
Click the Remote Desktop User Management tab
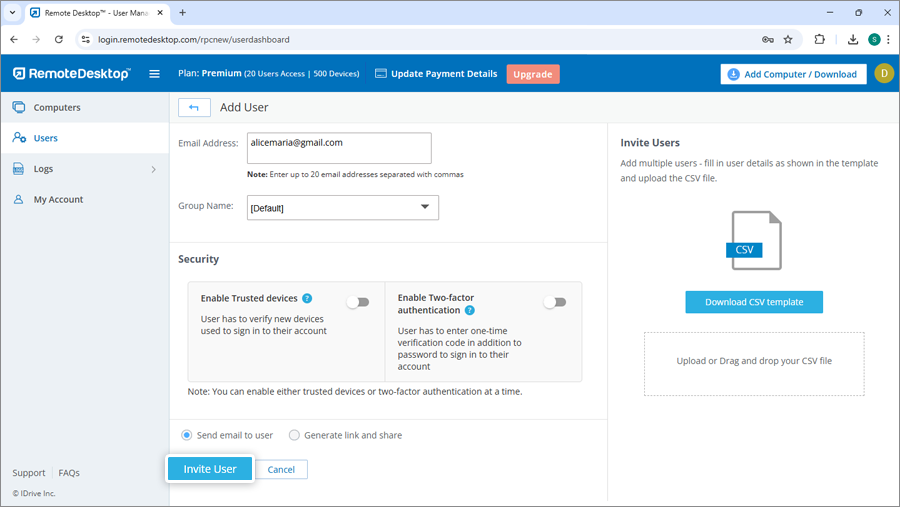click(96, 13)
